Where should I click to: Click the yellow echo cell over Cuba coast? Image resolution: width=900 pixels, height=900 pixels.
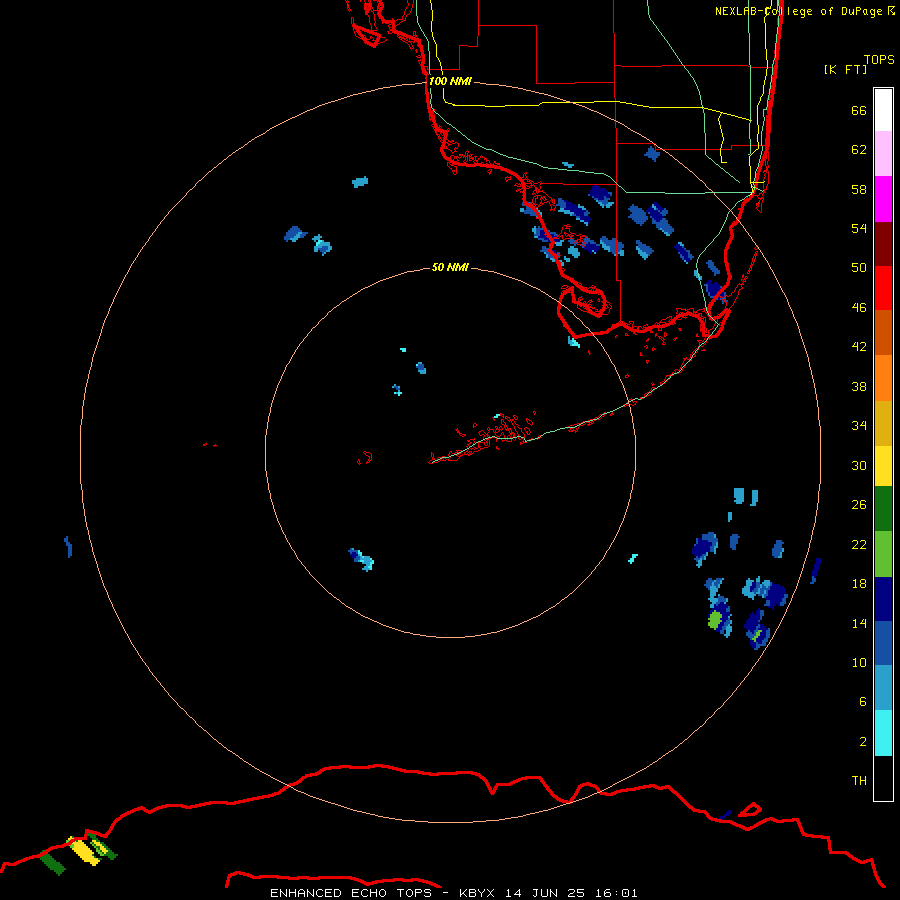[x=86, y=850]
